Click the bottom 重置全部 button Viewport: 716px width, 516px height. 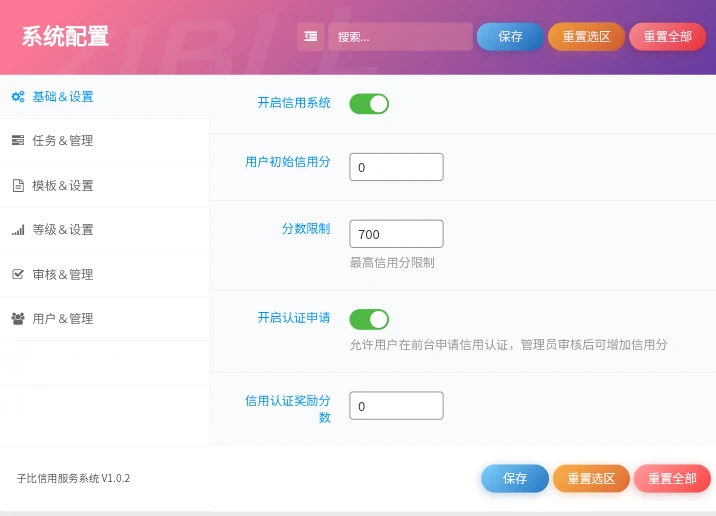tap(672, 479)
